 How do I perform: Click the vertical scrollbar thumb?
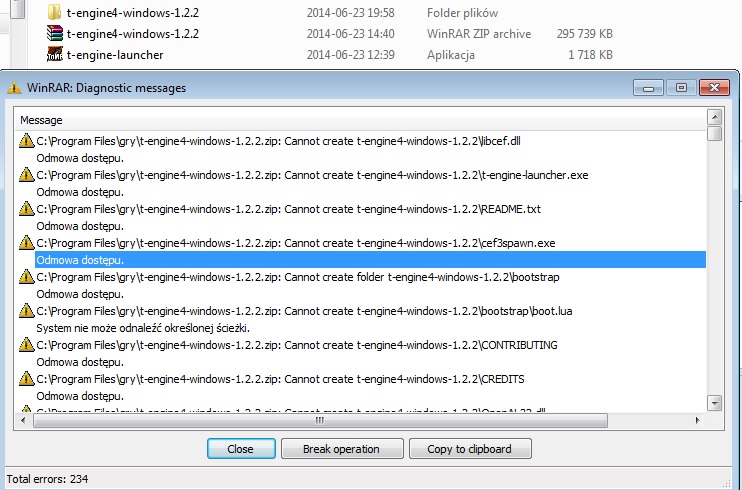coord(715,133)
